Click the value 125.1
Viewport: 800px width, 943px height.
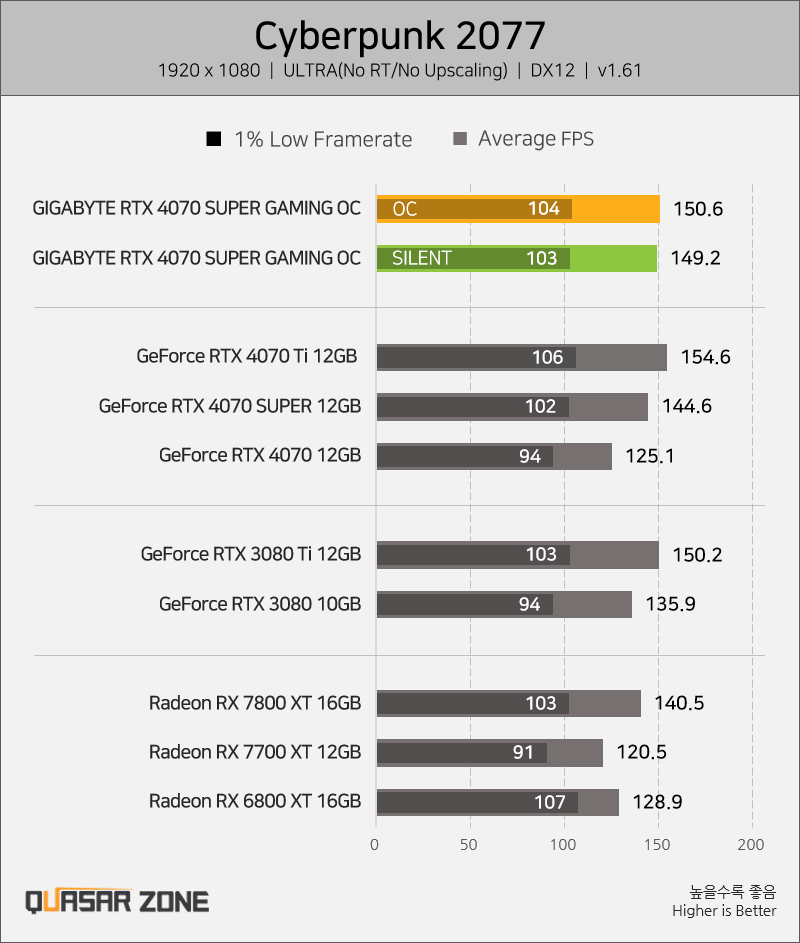coord(650,456)
